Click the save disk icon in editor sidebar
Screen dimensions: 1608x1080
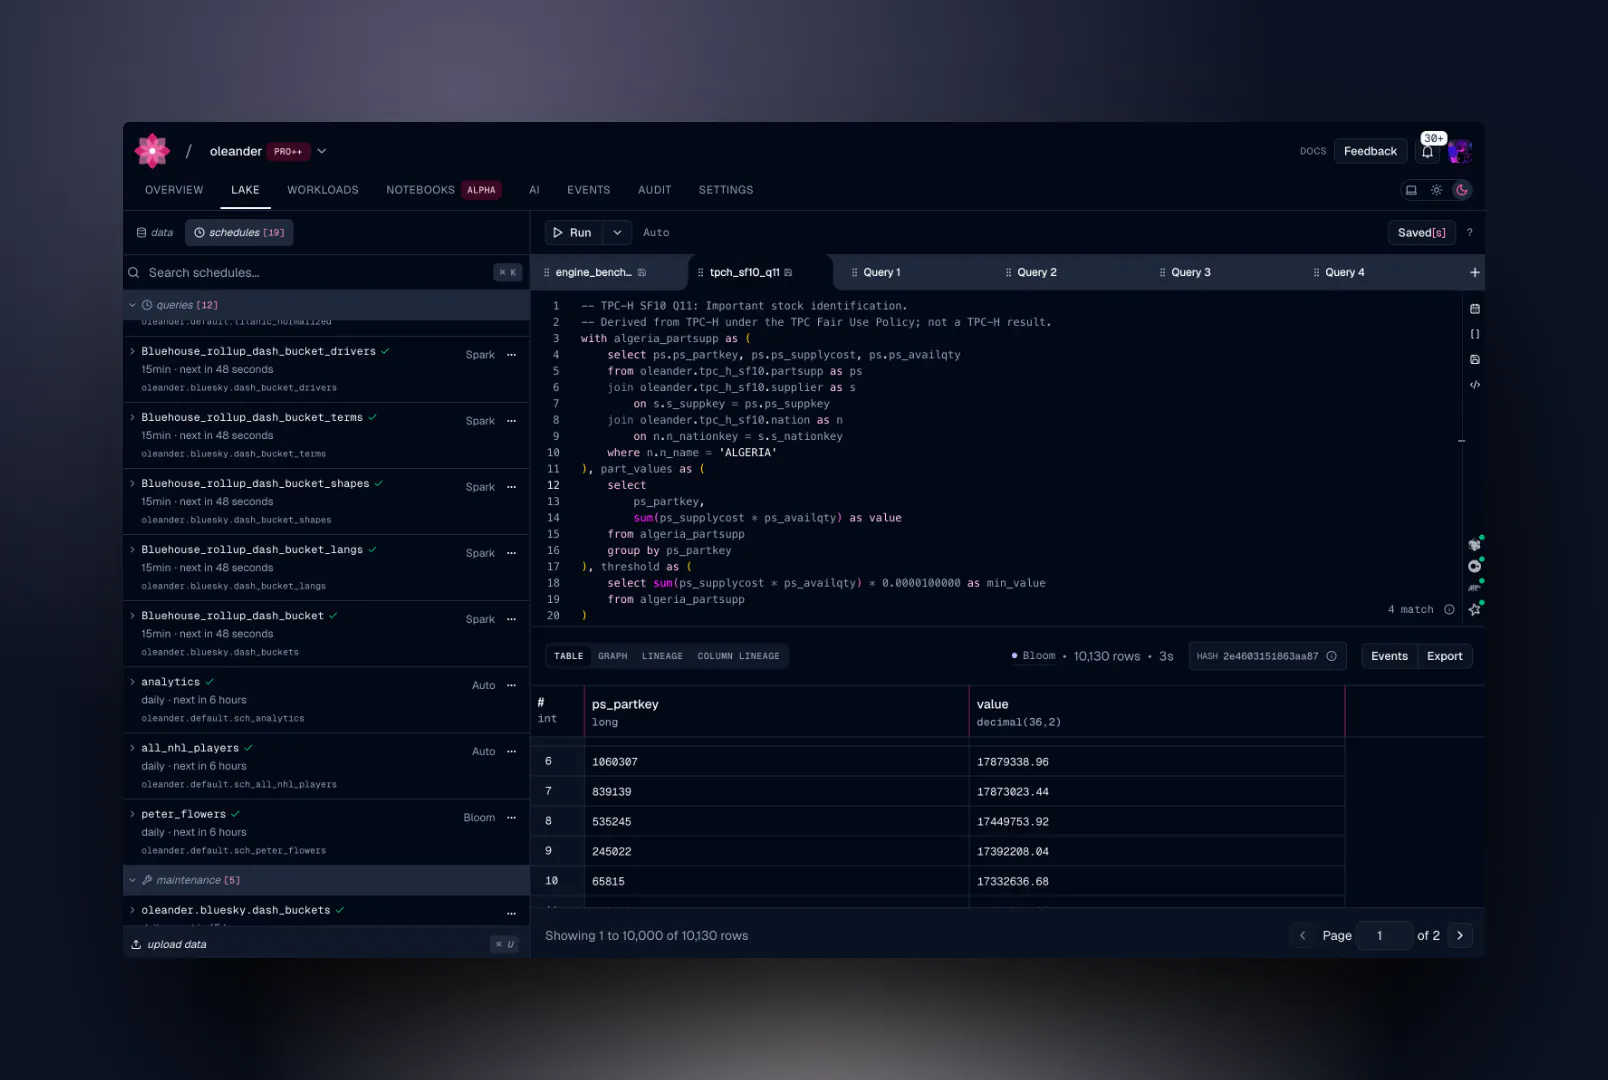click(1474, 359)
